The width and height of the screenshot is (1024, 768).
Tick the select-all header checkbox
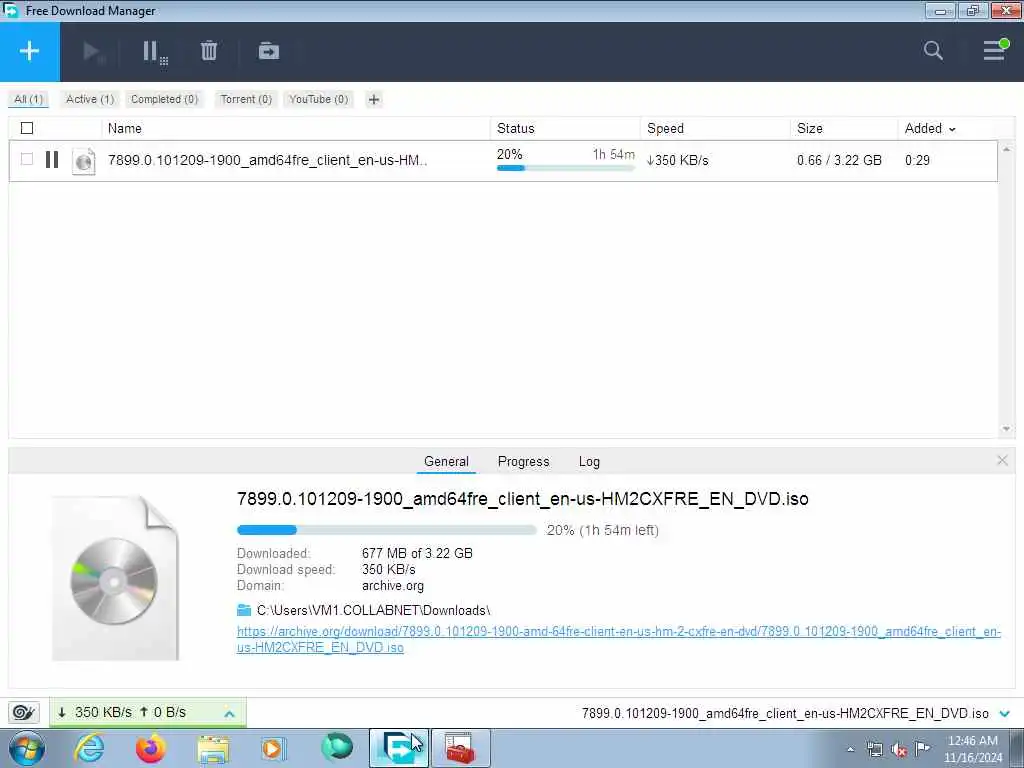coord(27,128)
